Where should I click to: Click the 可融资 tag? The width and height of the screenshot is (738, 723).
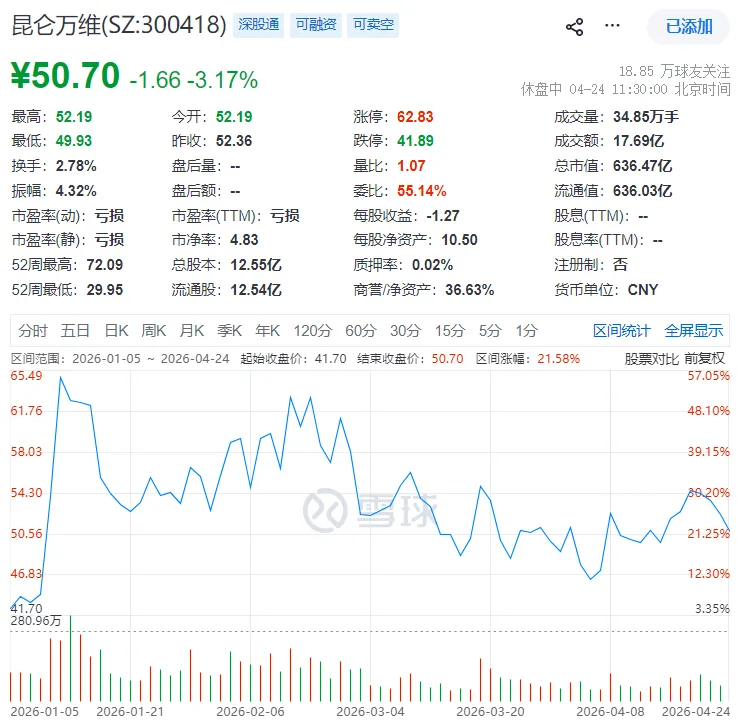(x=316, y=25)
